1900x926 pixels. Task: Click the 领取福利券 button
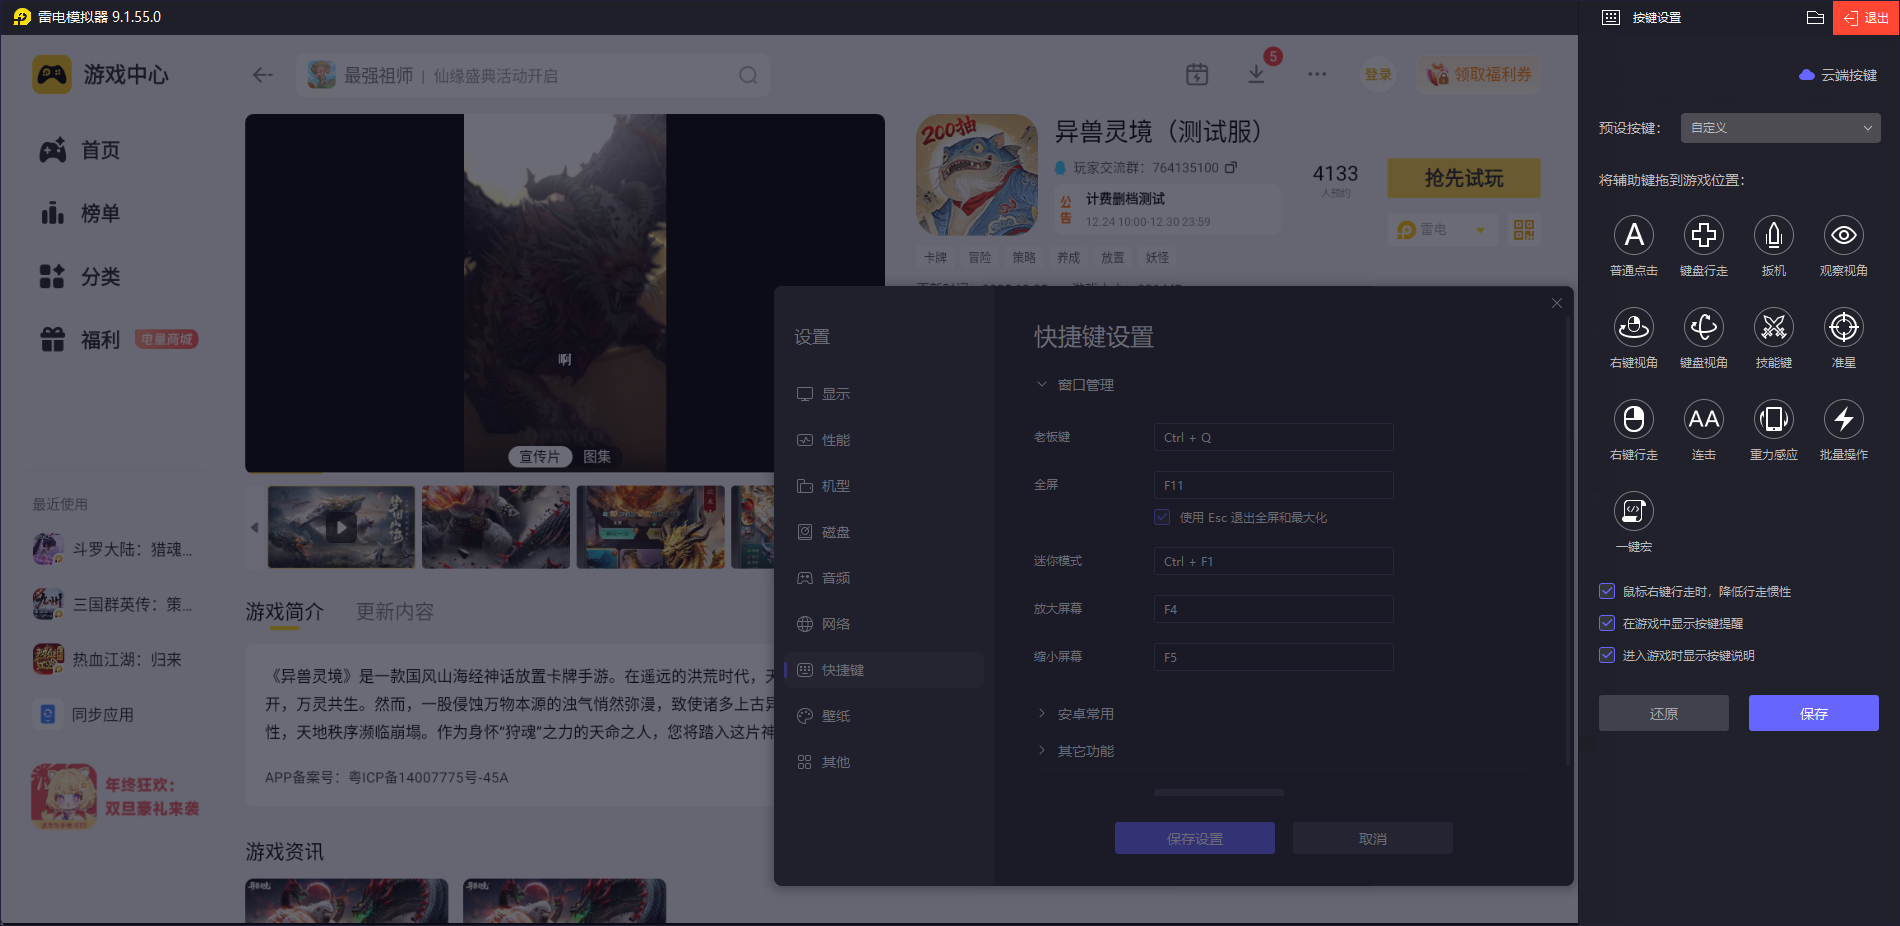coord(1479,75)
